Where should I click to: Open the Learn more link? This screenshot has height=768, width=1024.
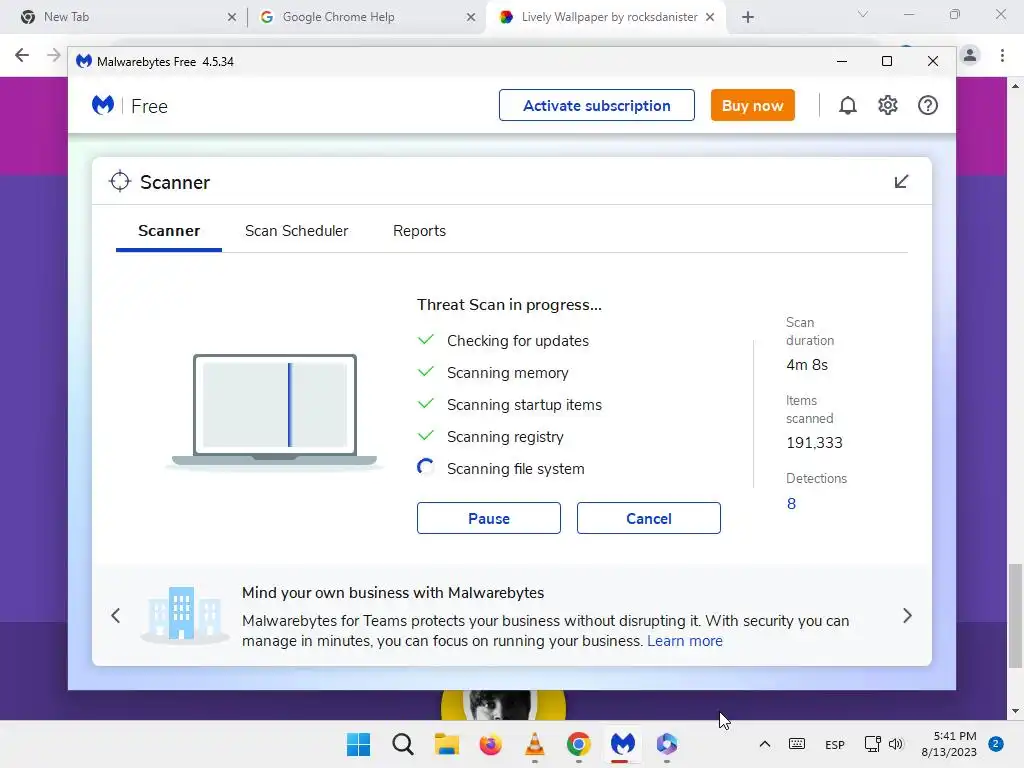click(684, 641)
